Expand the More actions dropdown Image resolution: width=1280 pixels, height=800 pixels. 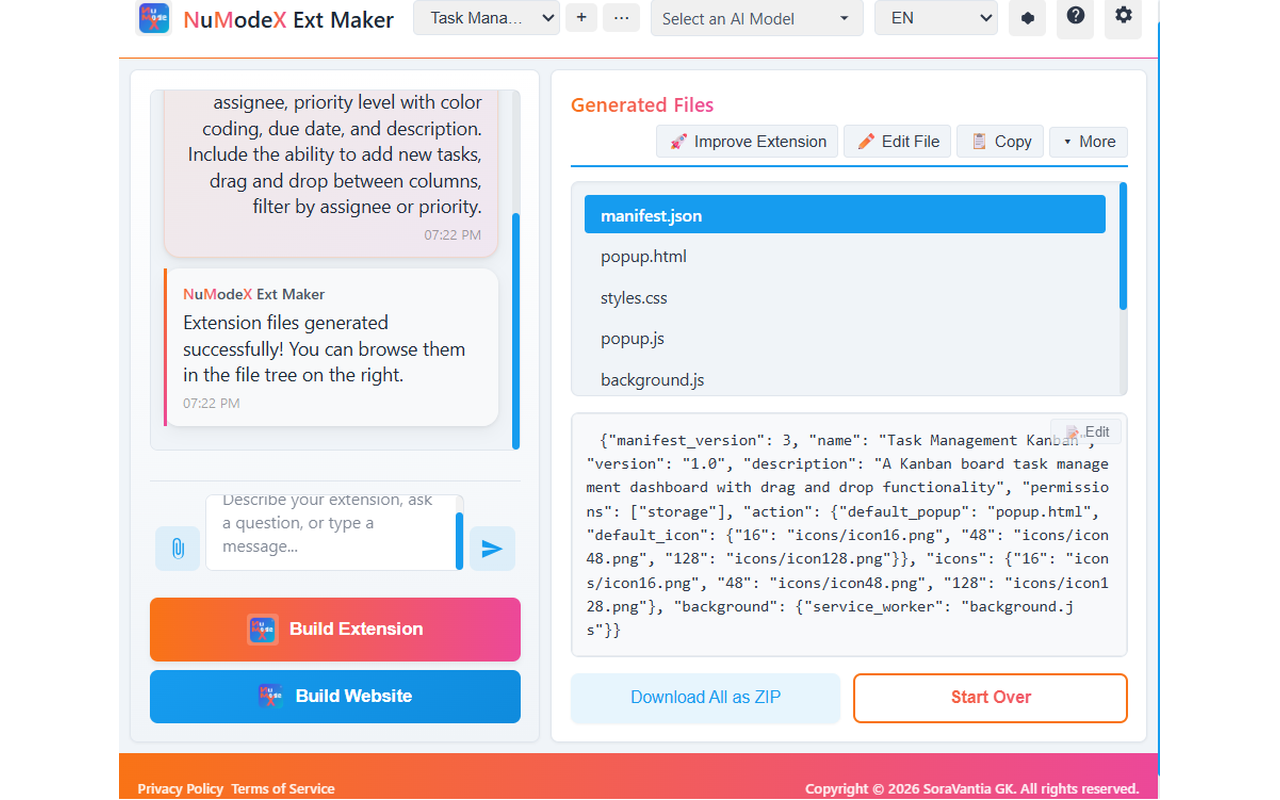coord(1088,141)
